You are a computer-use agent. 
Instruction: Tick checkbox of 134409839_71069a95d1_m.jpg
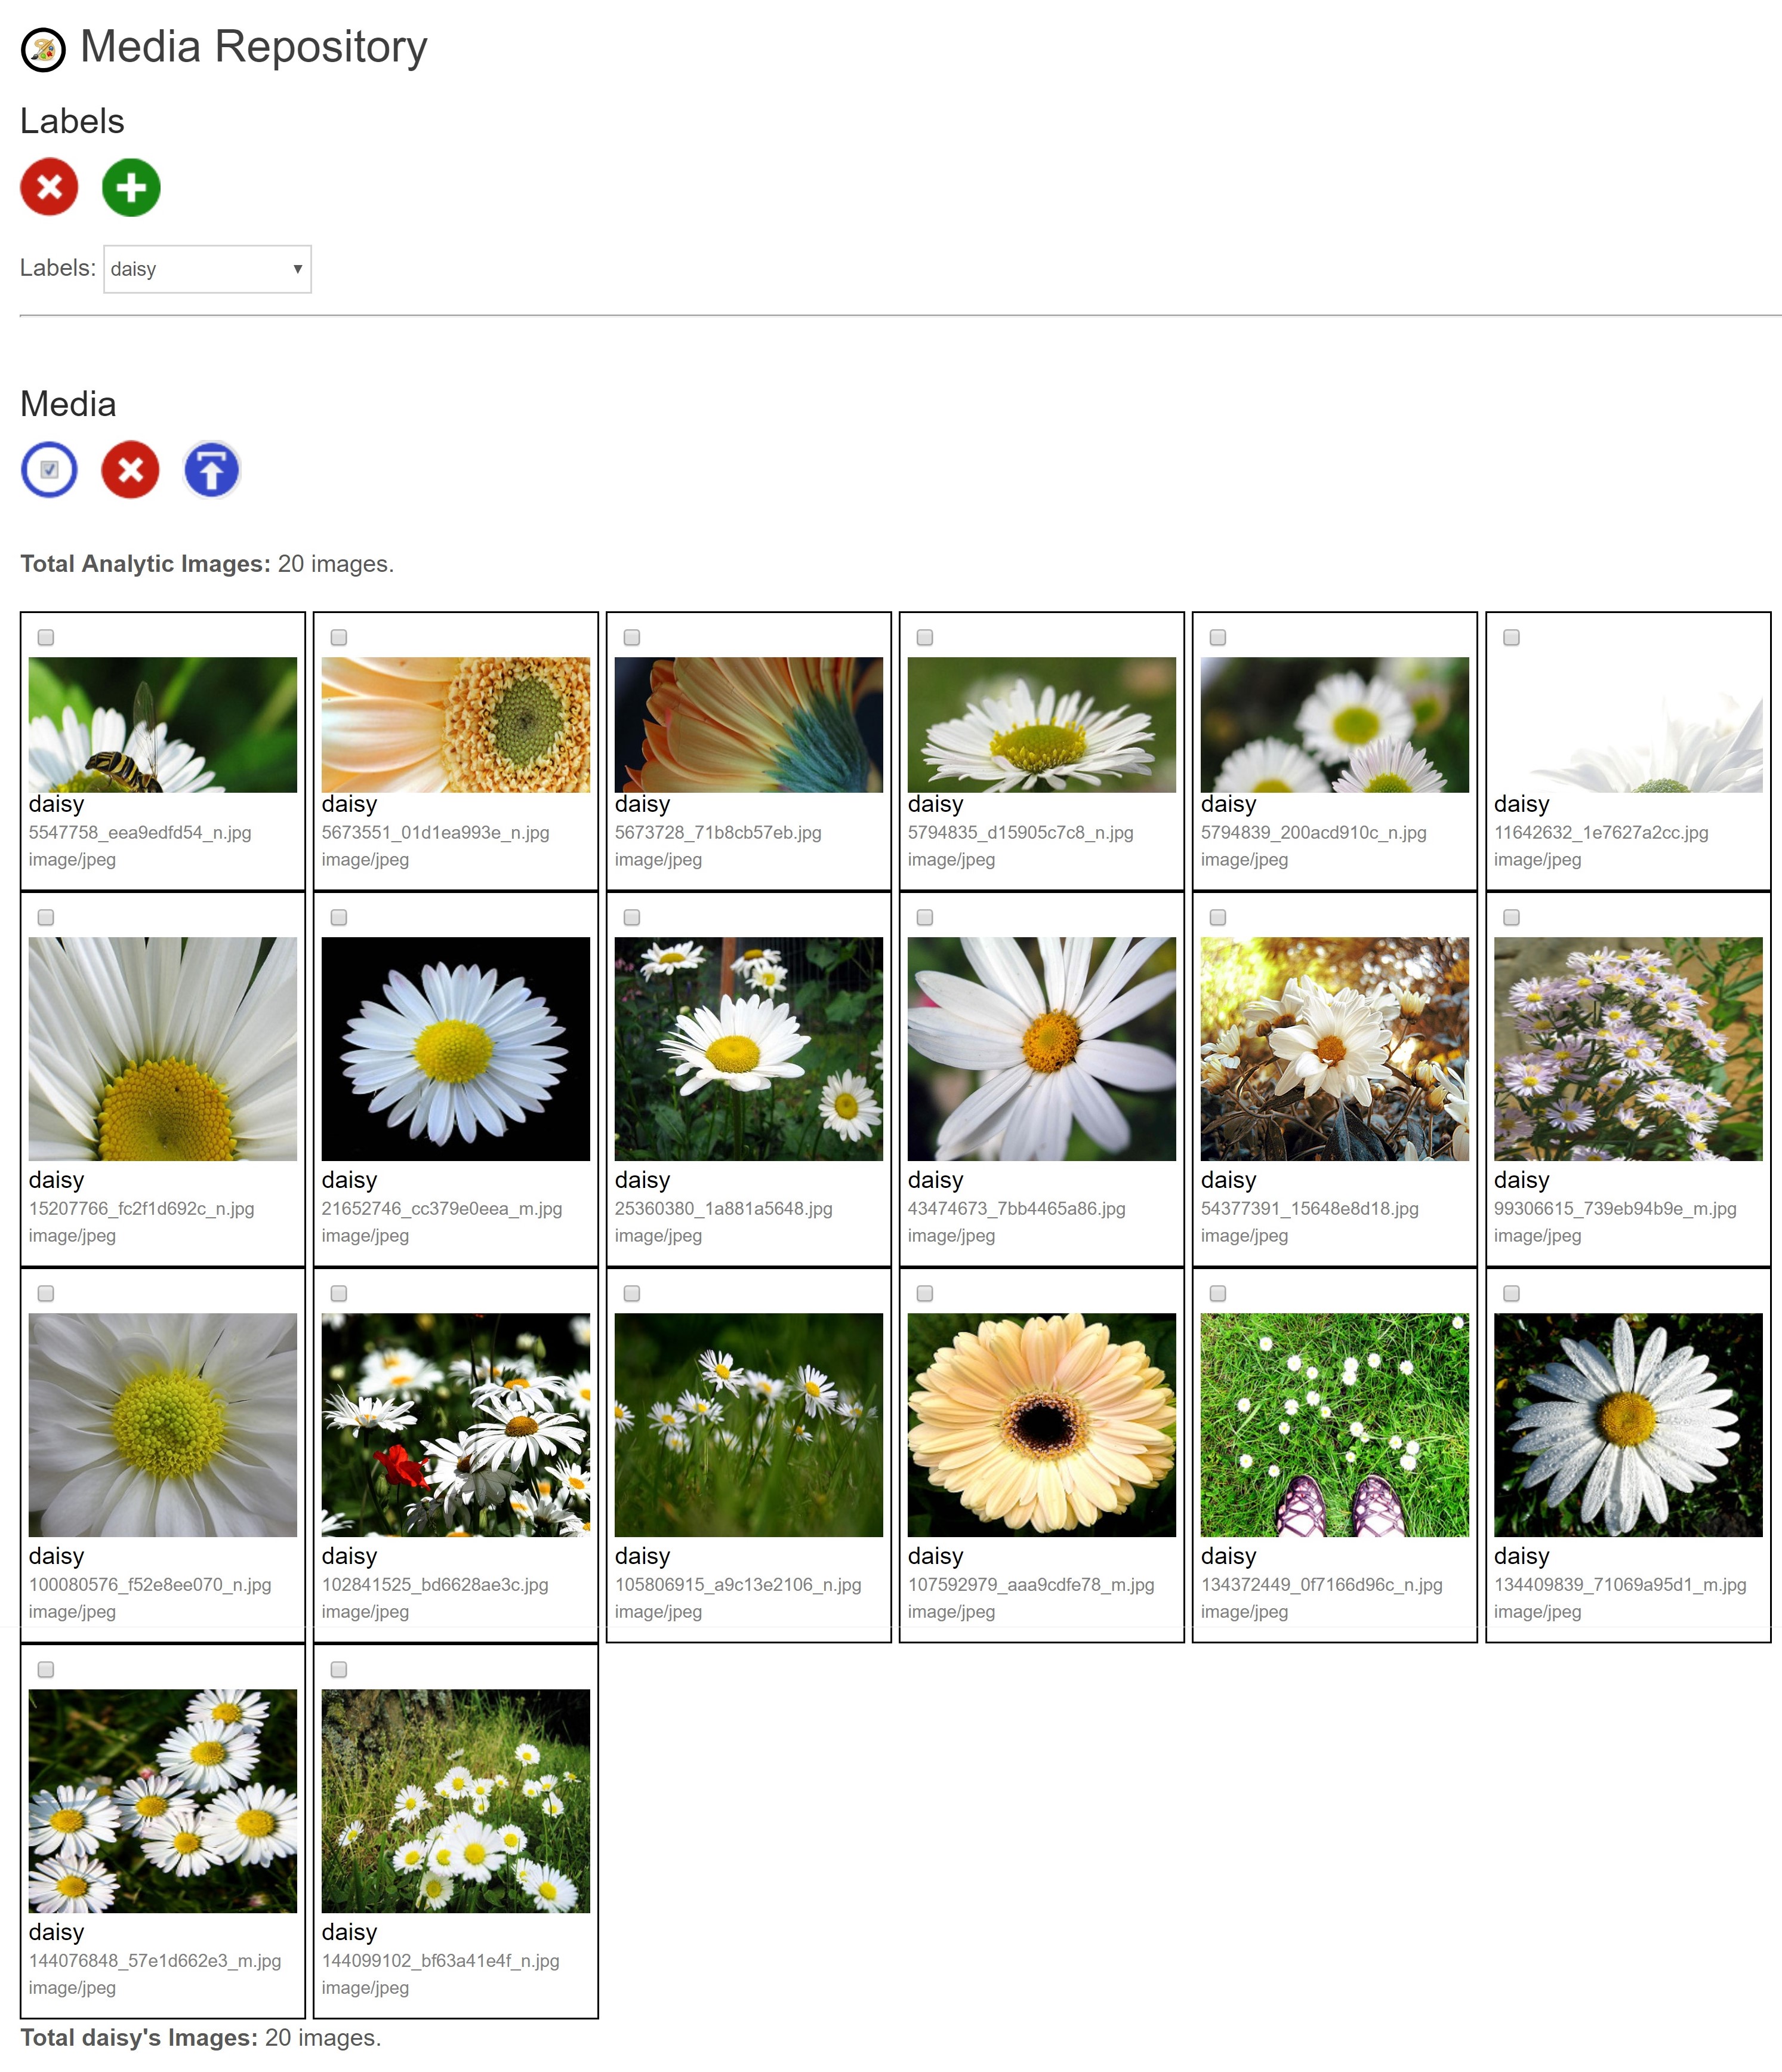point(1511,1293)
